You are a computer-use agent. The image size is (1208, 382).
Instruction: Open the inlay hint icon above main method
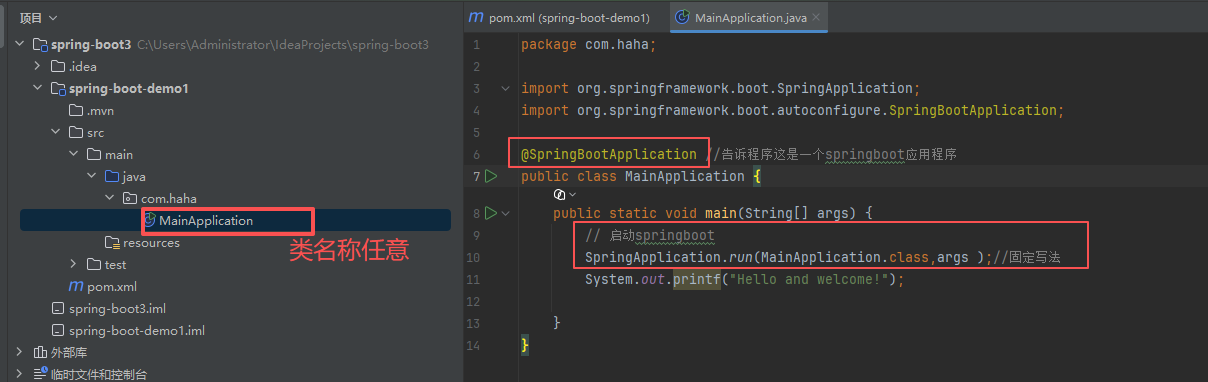pos(560,195)
